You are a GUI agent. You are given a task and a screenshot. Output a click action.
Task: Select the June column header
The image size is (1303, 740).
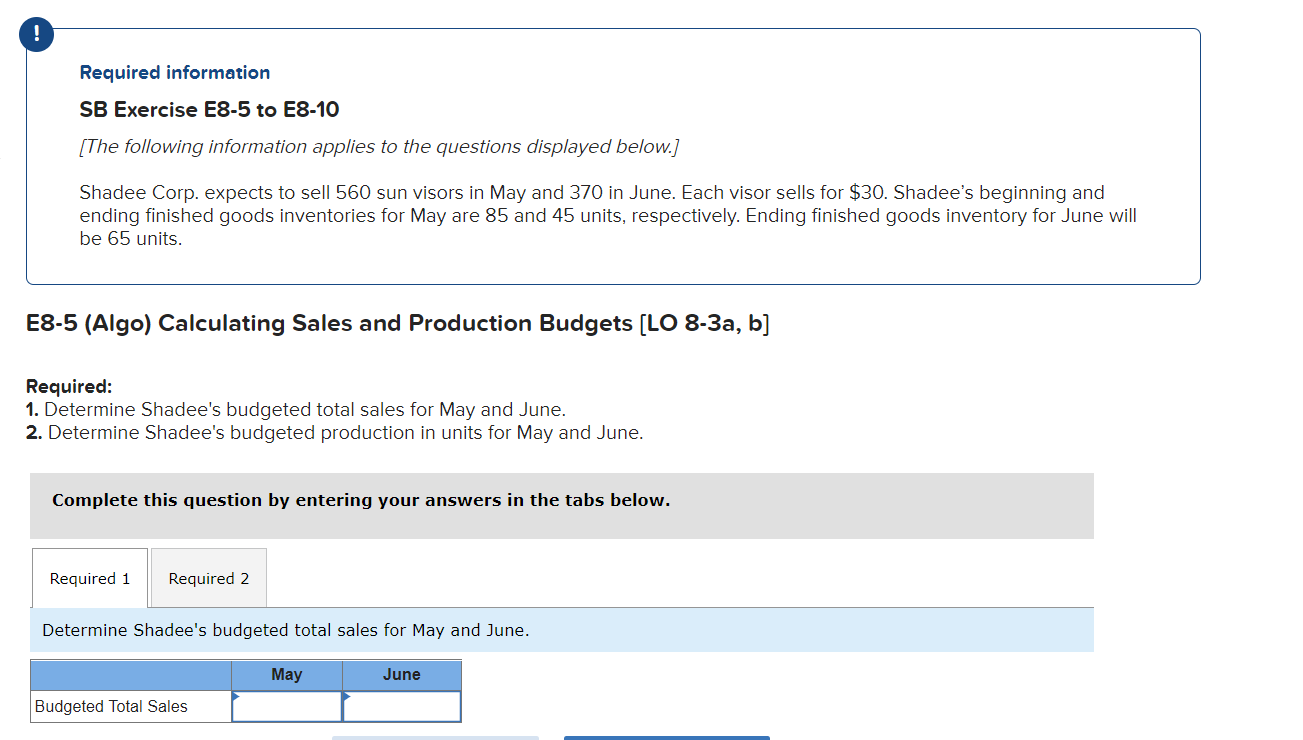402,675
